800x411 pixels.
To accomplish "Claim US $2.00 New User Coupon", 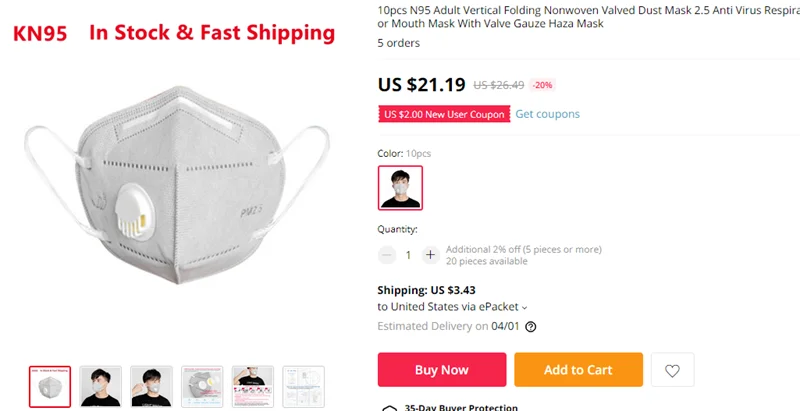I will 444,114.
